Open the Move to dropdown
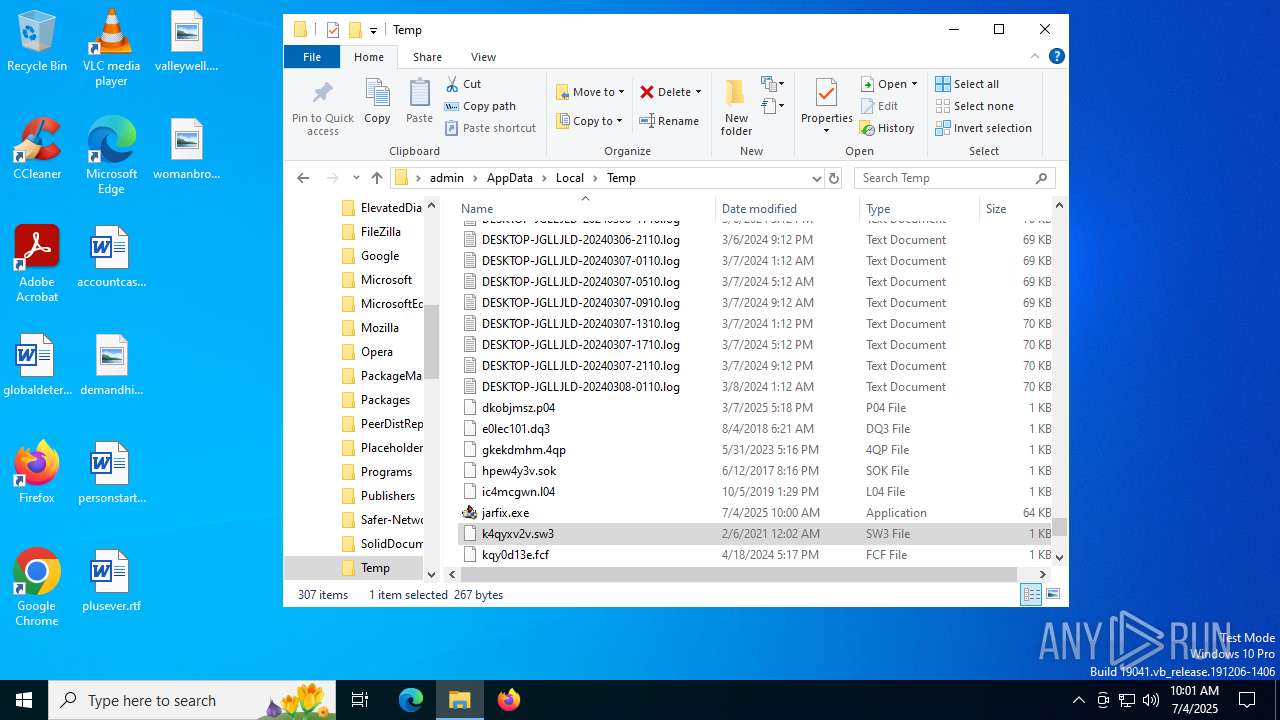The height and width of the screenshot is (720, 1280). [590, 92]
